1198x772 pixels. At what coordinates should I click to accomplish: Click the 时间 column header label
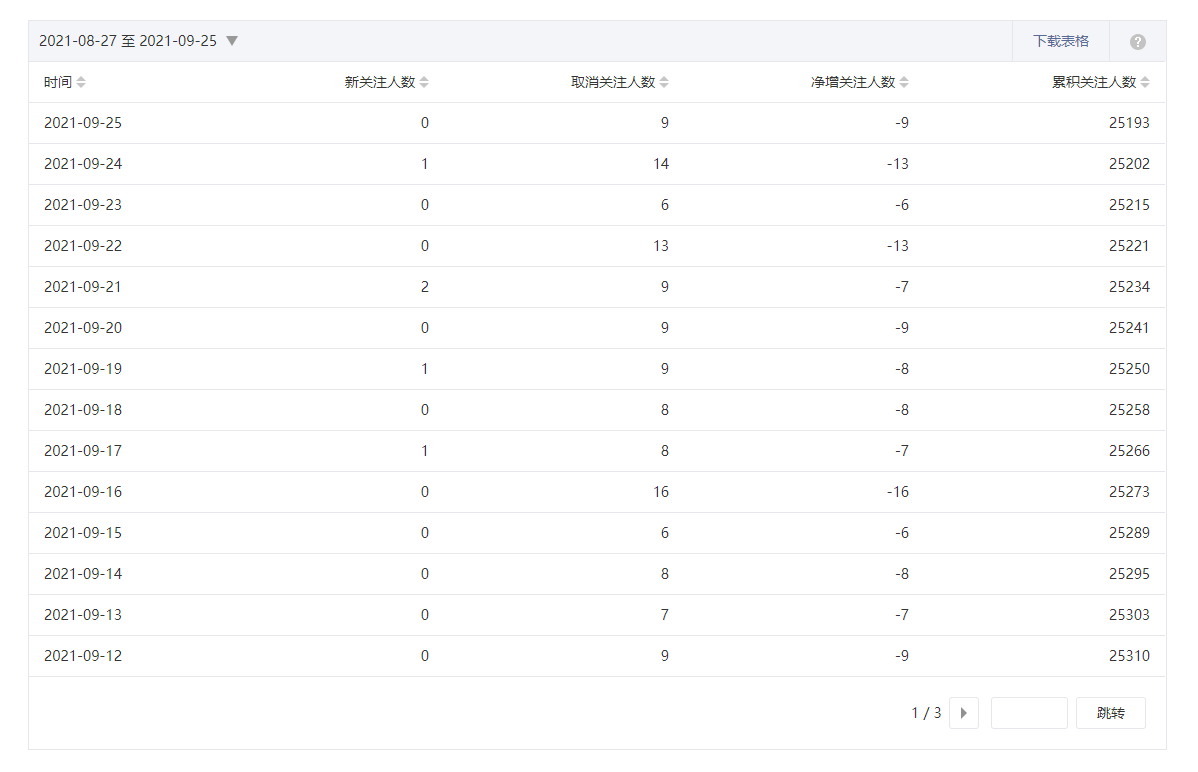click(58, 82)
